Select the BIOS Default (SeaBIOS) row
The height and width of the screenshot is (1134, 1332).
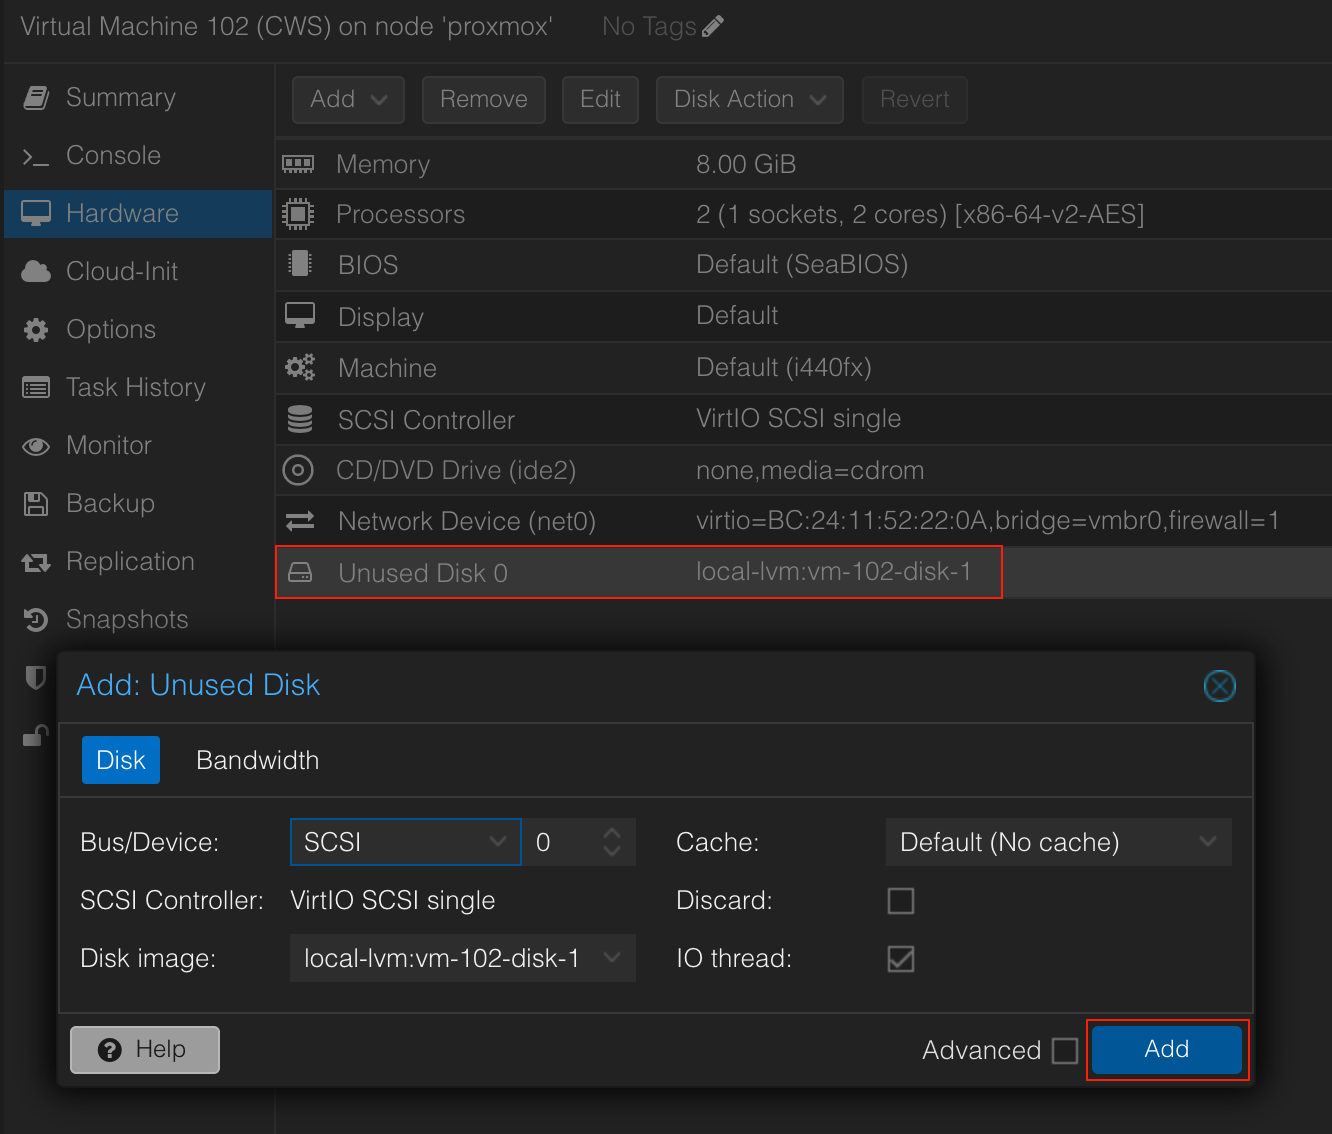pyautogui.click(x=804, y=265)
